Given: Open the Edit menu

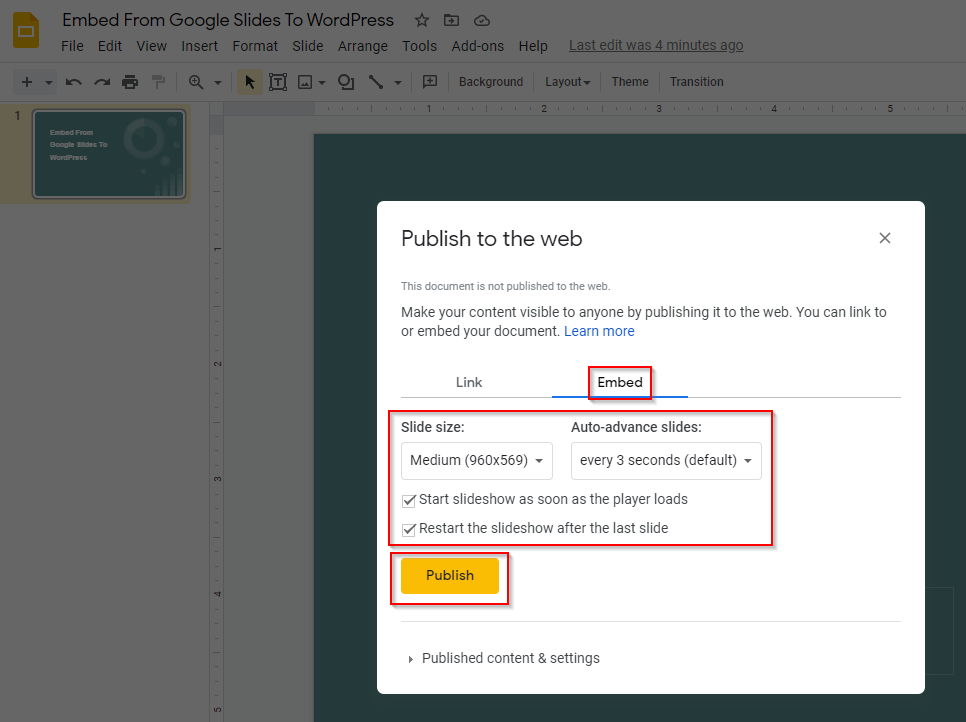Looking at the screenshot, I should [x=110, y=46].
